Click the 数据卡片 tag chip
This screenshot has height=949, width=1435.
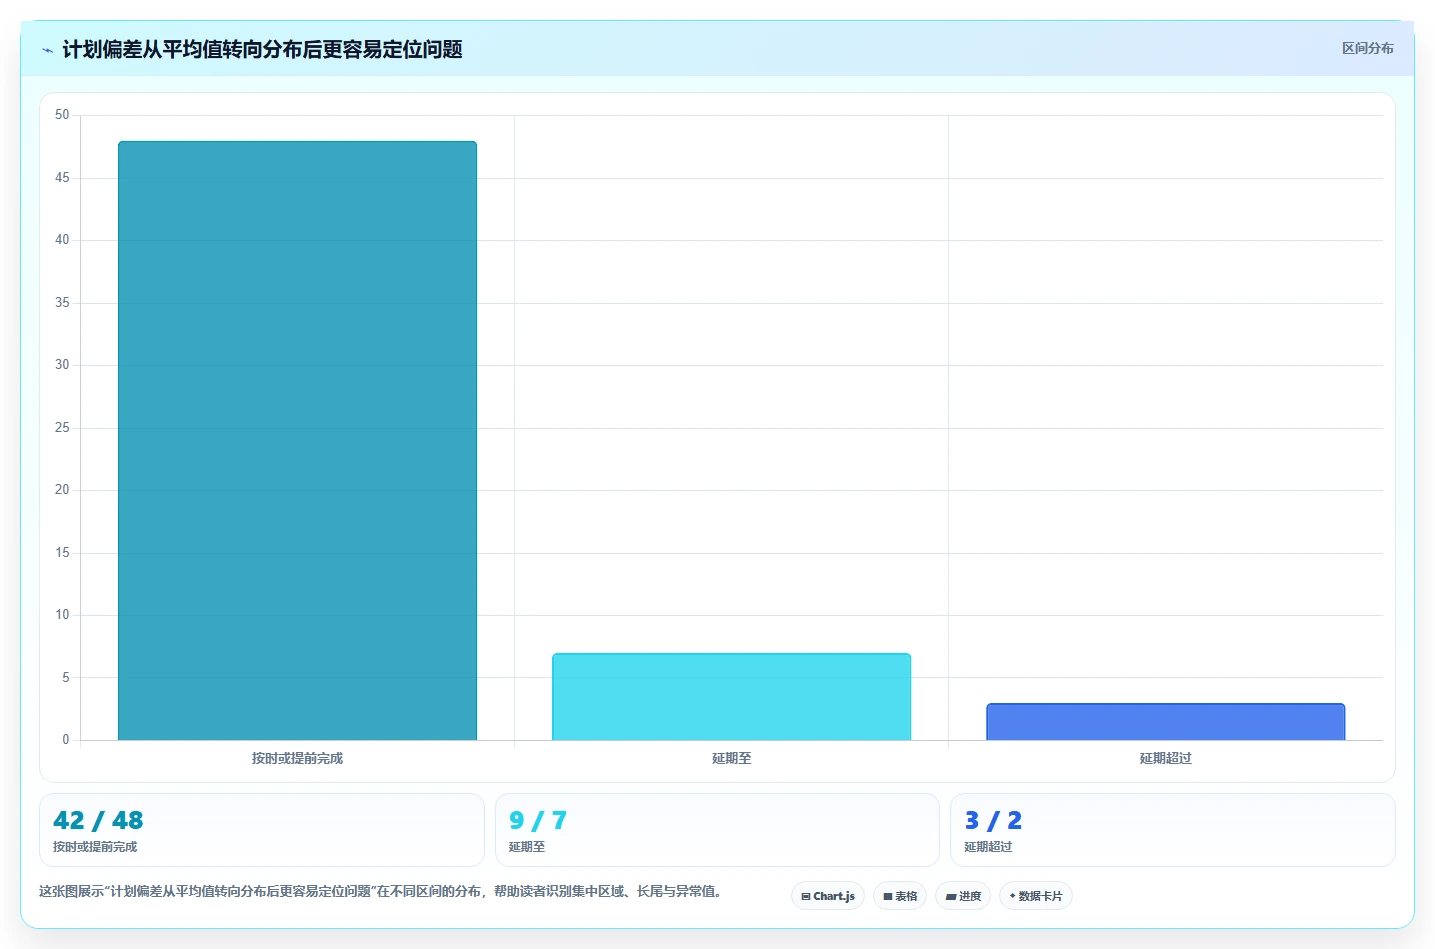tap(1036, 896)
